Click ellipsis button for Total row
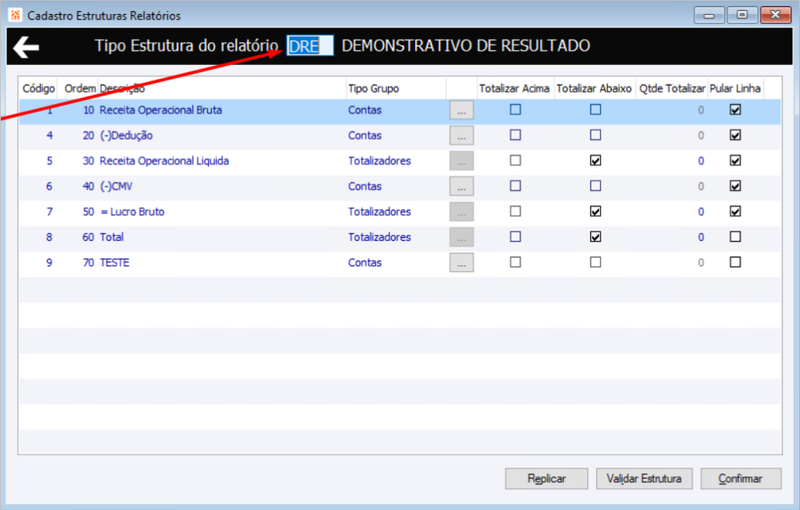 pyautogui.click(x=461, y=237)
